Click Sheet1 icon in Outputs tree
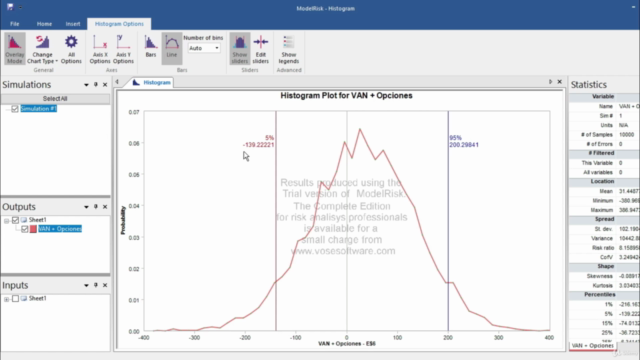The height and width of the screenshot is (360, 640). tap(24, 220)
